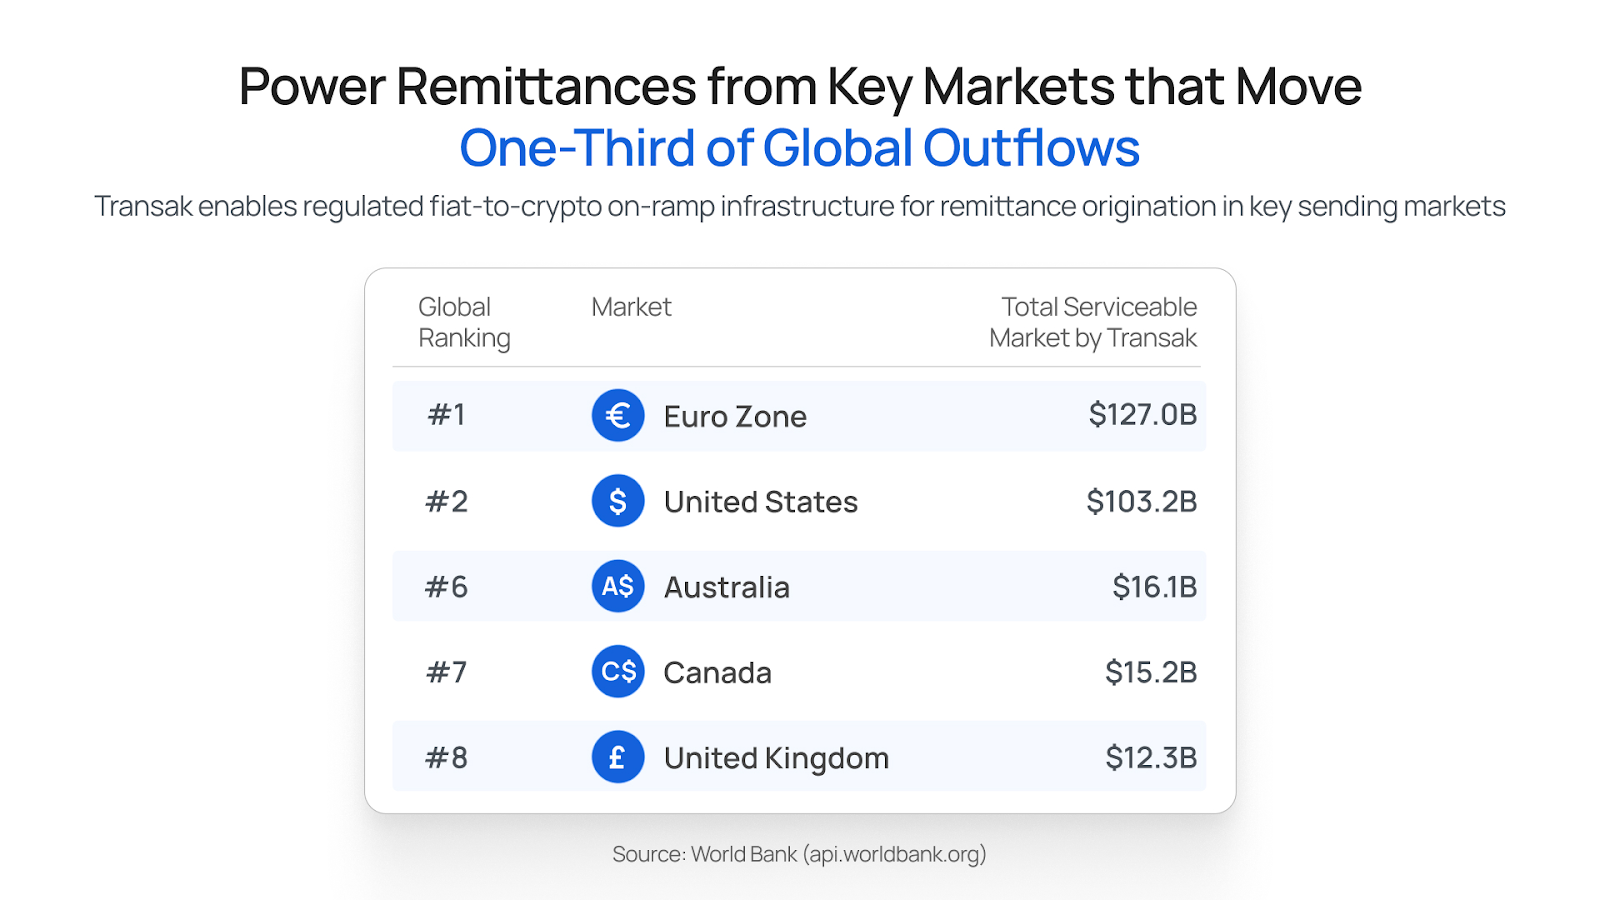
Task: Click the $103.2B United States value
Action: 1141,501
